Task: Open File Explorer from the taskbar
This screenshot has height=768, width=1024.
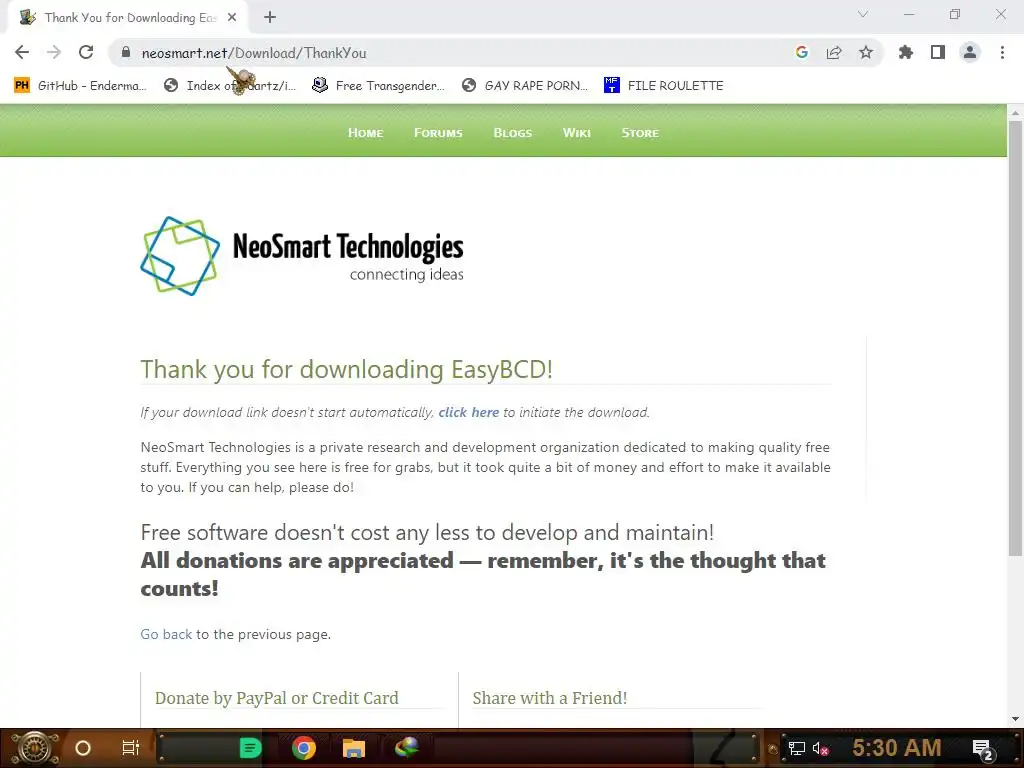Action: (x=353, y=748)
